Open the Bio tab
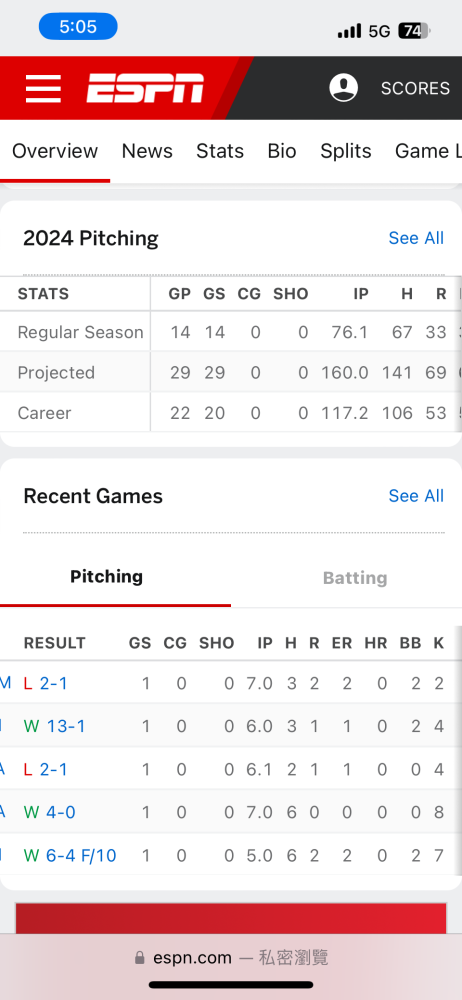Image resolution: width=462 pixels, height=1000 pixels. [x=282, y=151]
